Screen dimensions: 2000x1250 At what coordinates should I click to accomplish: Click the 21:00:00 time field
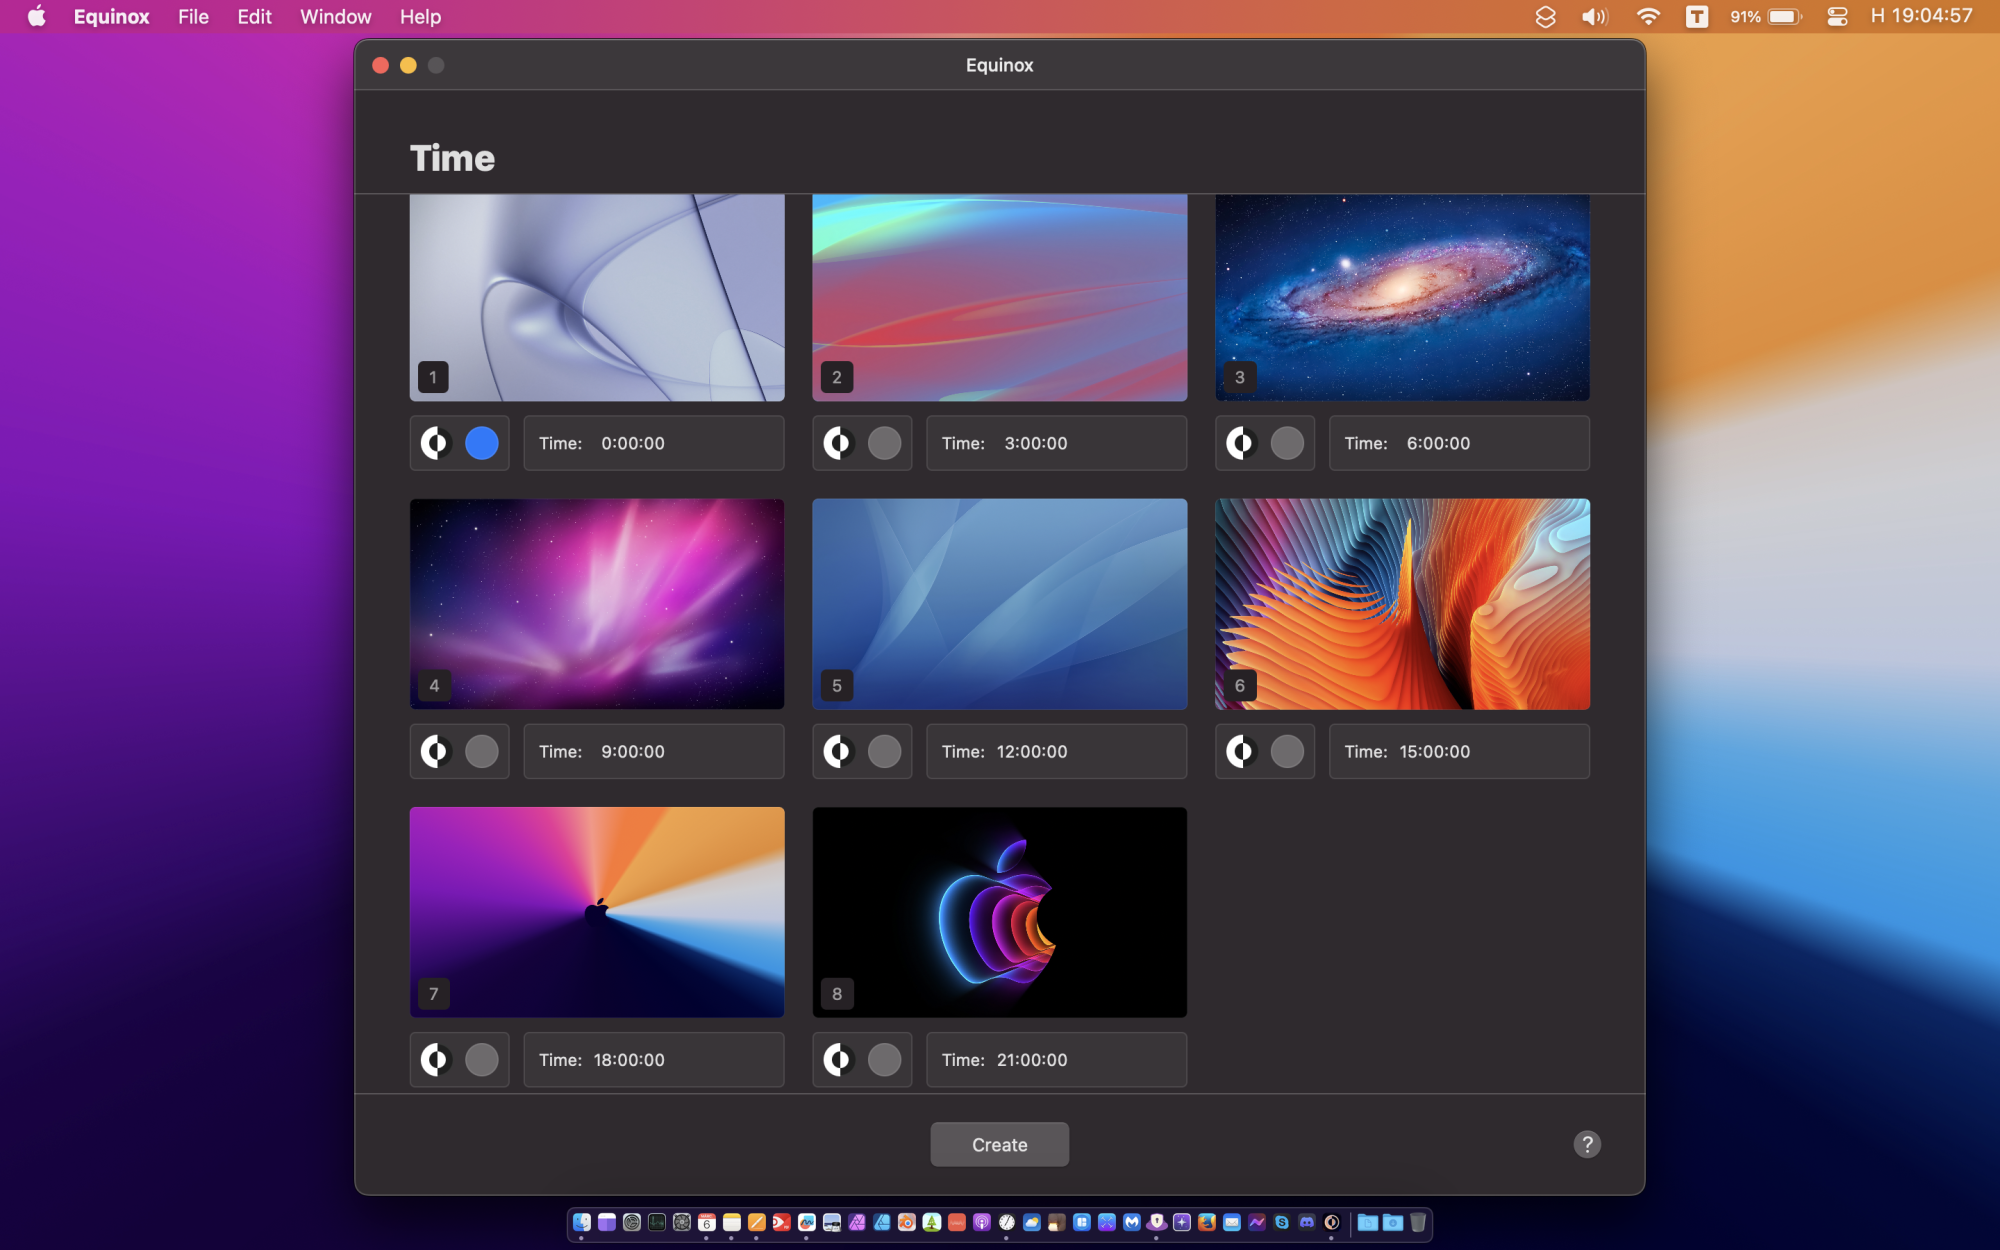[1056, 1059]
